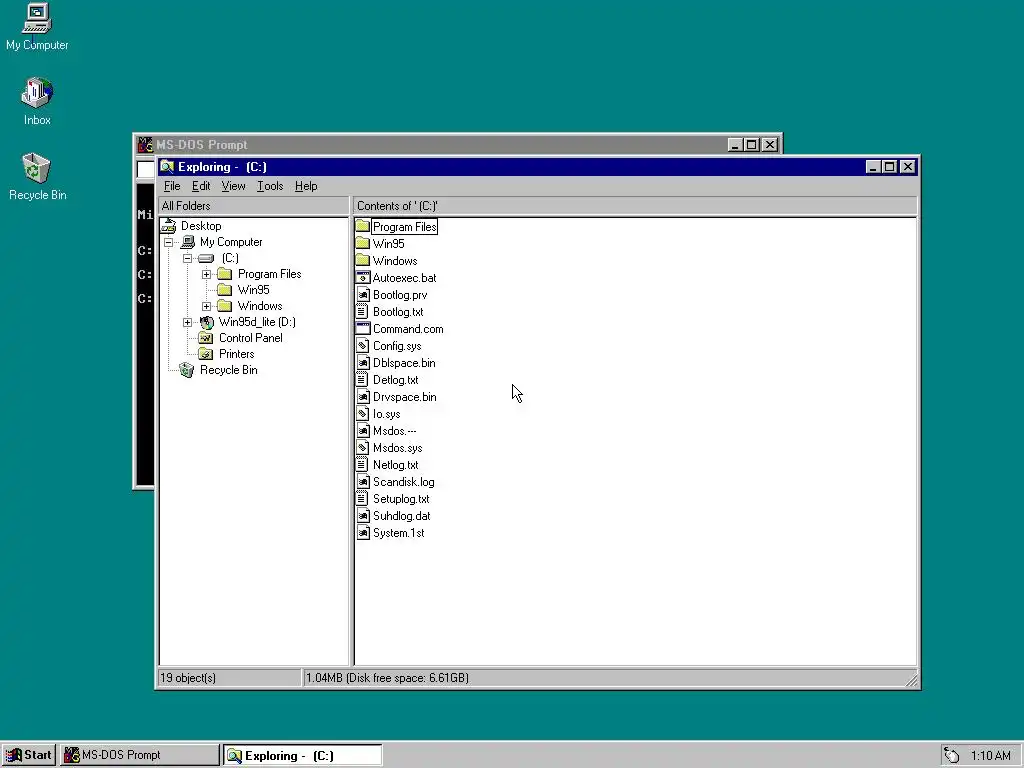1024x768 pixels.
Task: Click the Explorer window resize grip
Action: 911,680
